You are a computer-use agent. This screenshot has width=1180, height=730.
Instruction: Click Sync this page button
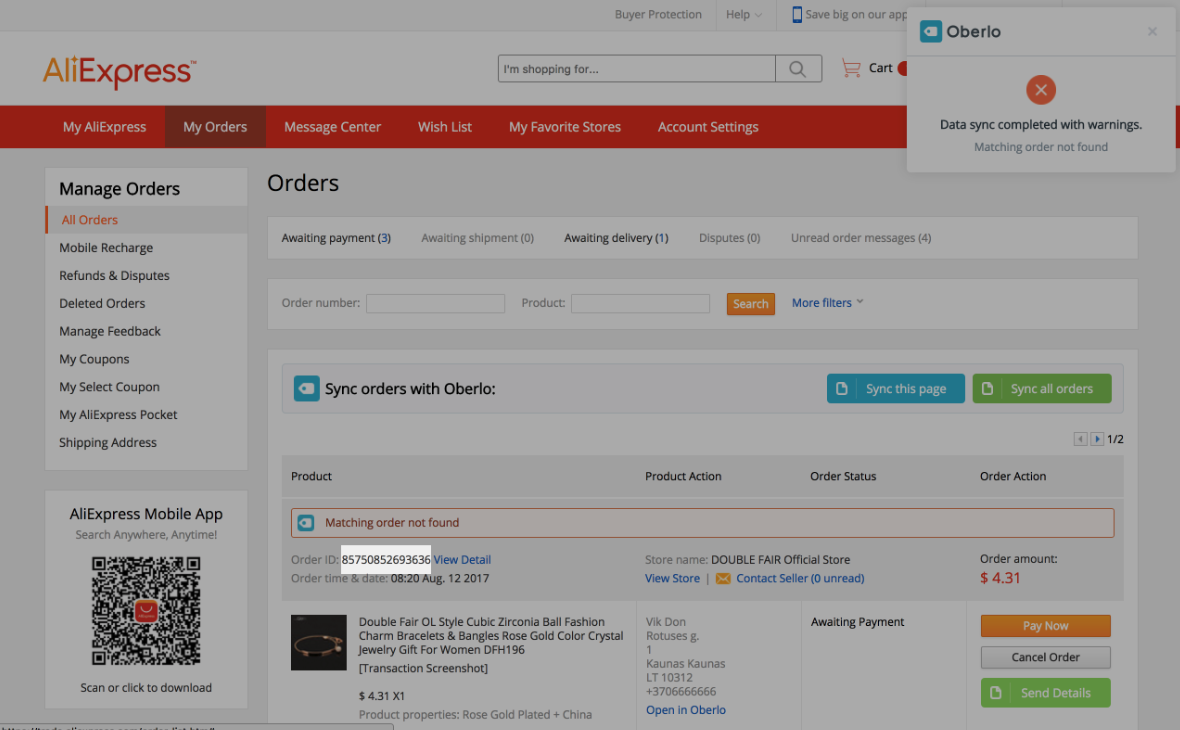(896, 388)
